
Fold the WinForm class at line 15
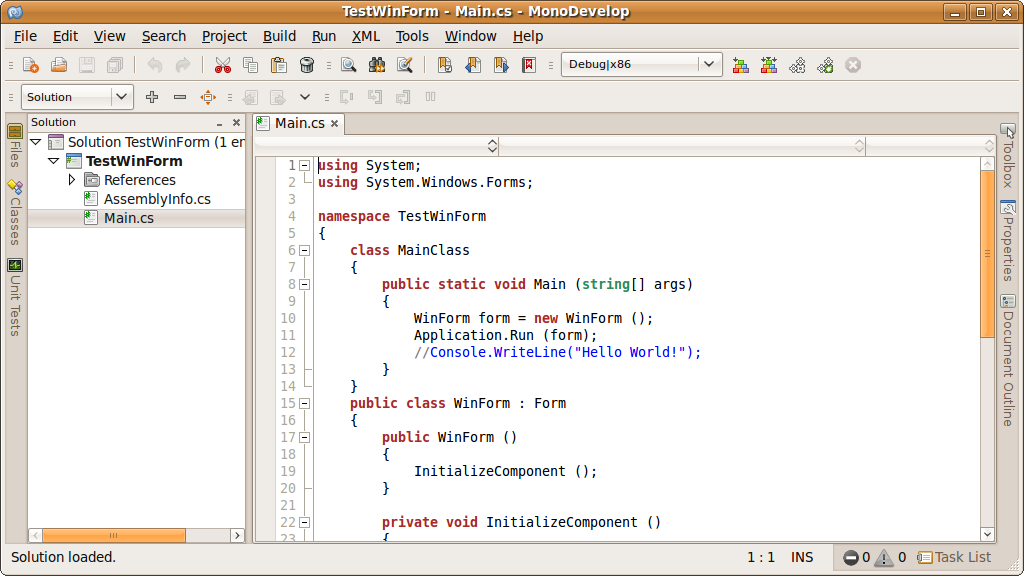[x=304, y=403]
